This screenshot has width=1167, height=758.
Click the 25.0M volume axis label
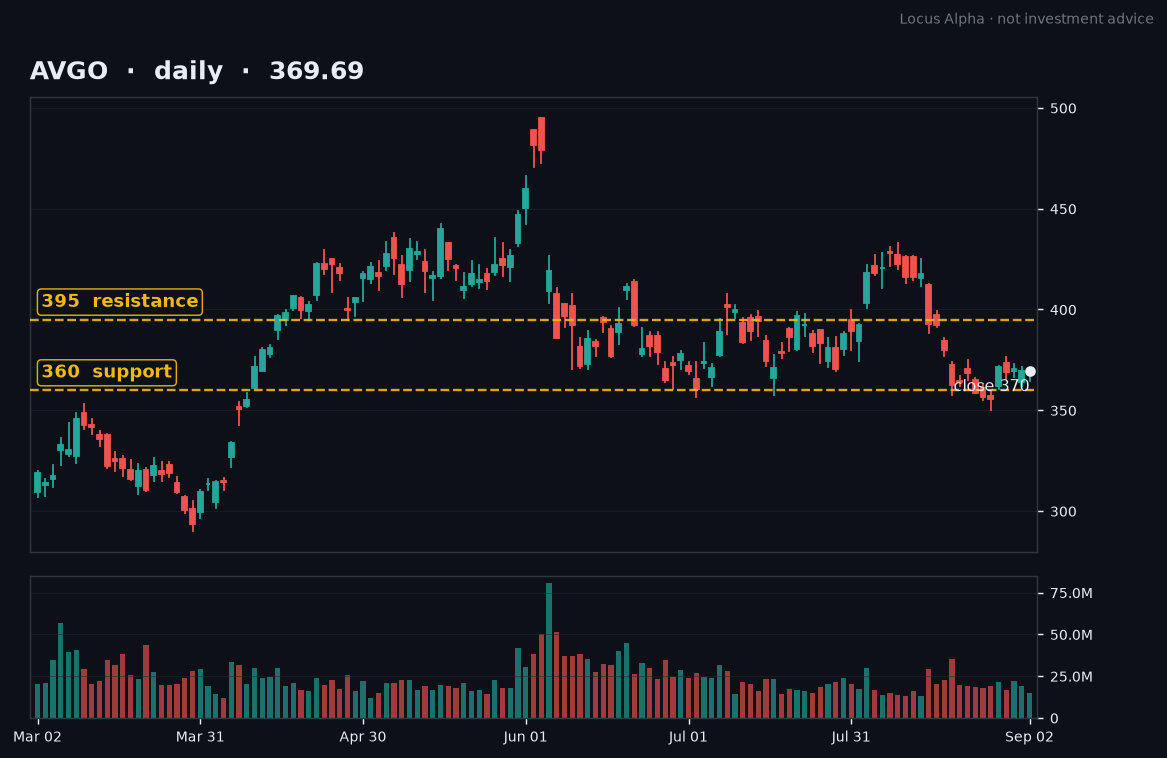[x=1071, y=677]
